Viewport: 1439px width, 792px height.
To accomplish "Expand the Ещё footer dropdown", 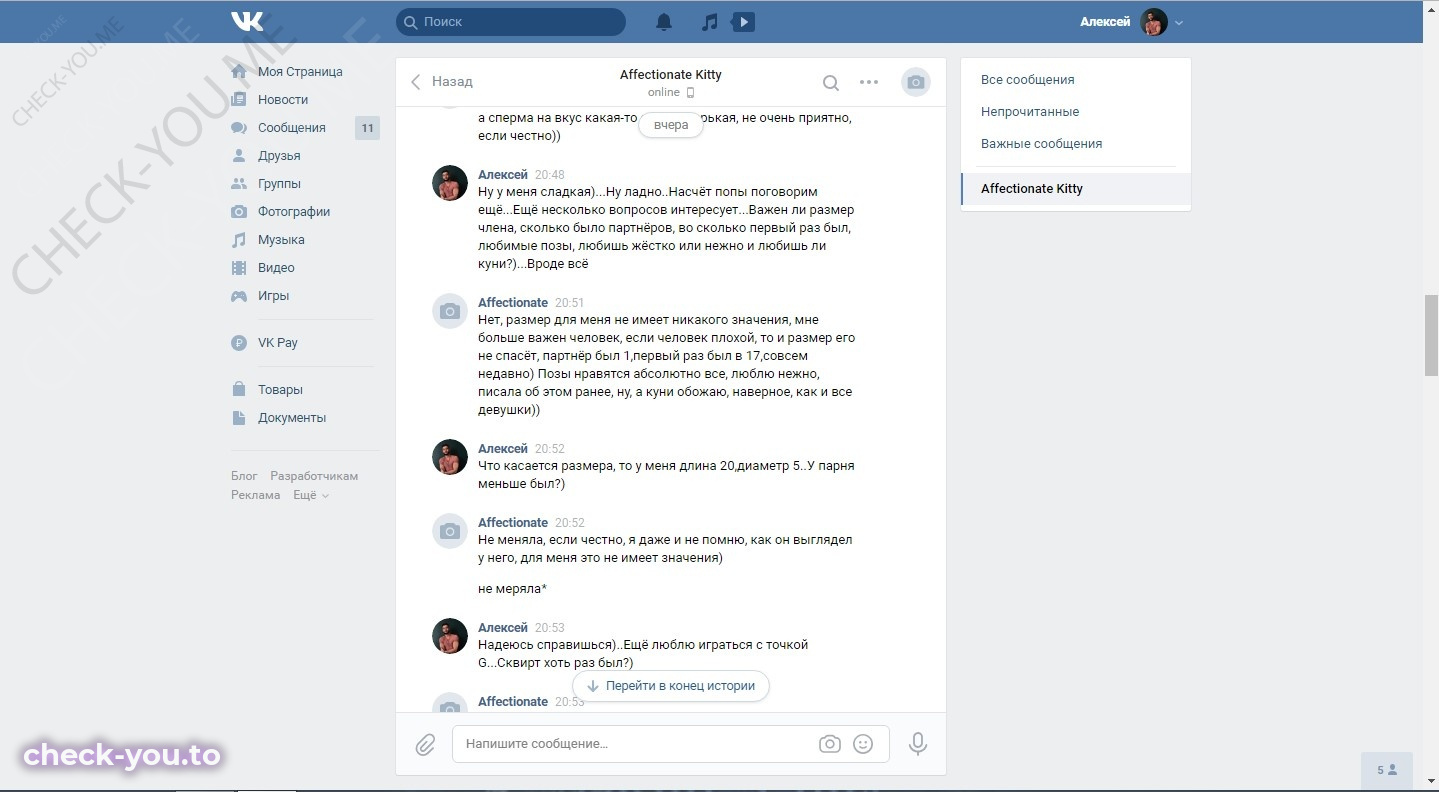I will (x=311, y=495).
